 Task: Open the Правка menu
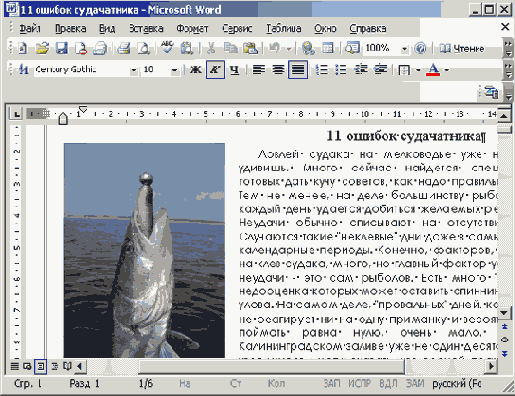pos(70,29)
